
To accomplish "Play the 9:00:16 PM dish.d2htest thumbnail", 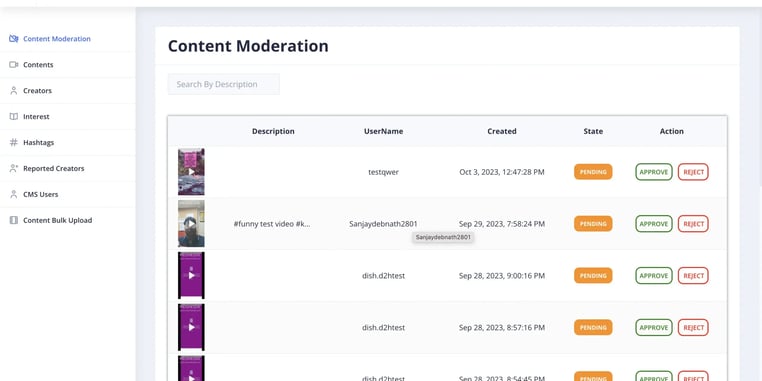I will point(191,276).
